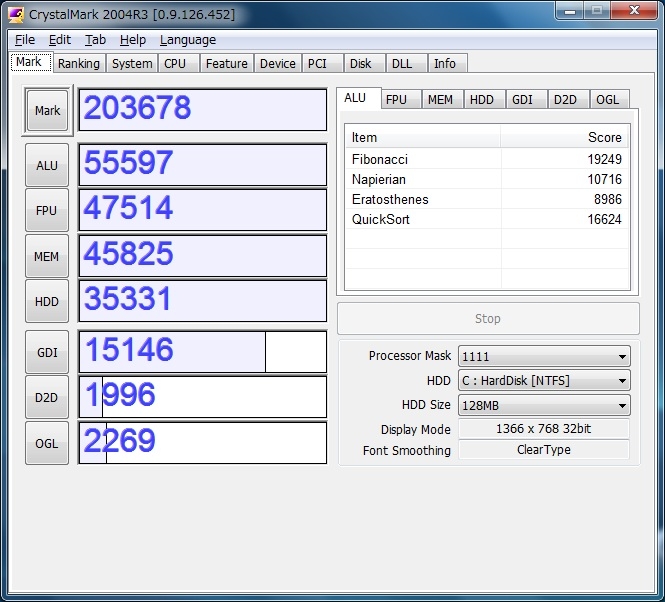Open the File menu
665x602 pixels.
pos(25,40)
